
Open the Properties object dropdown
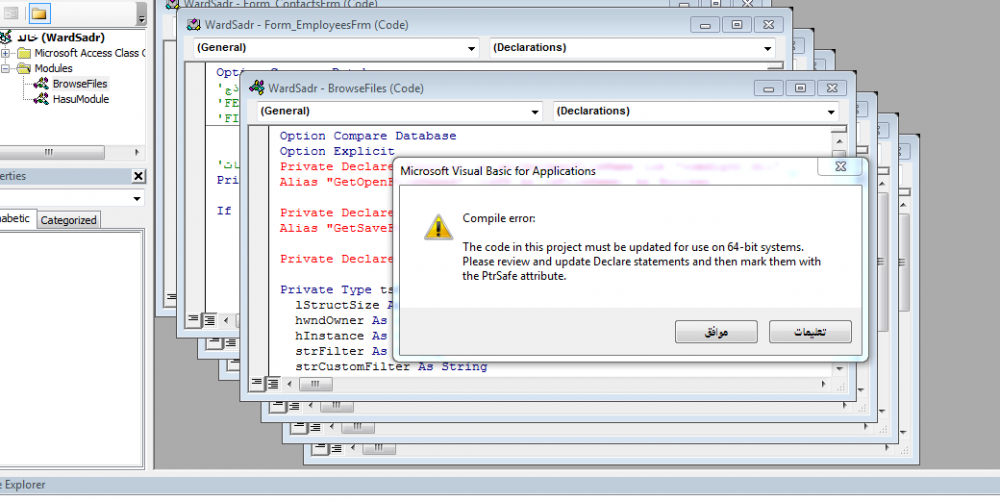[x=136, y=199]
